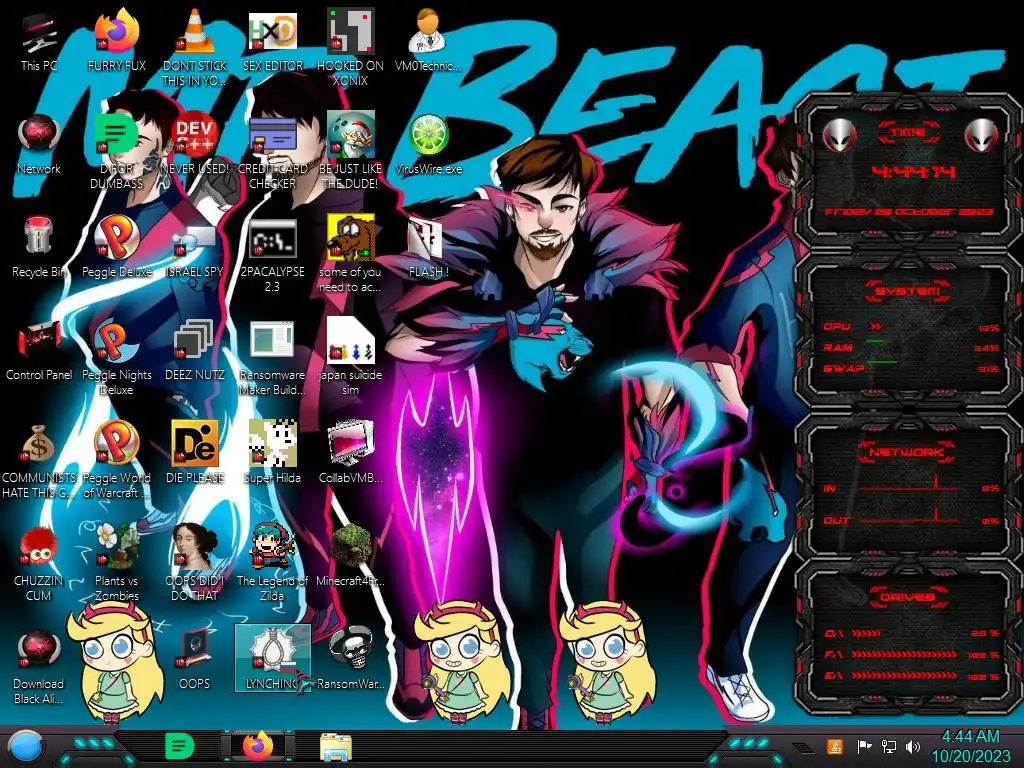The image size is (1024, 768).
Task: Launch the Plants vs Zombies shortcut
Action: pyautogui.click(x=116, y=562)
